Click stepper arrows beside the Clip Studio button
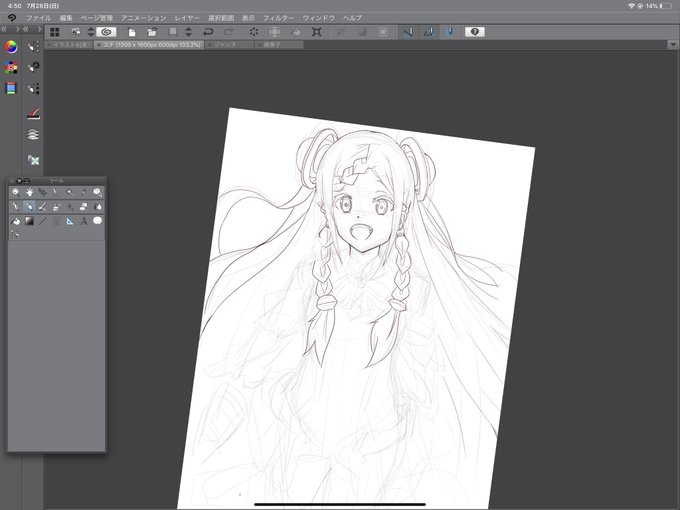This screenshot has width=680, height=510. 91,32
